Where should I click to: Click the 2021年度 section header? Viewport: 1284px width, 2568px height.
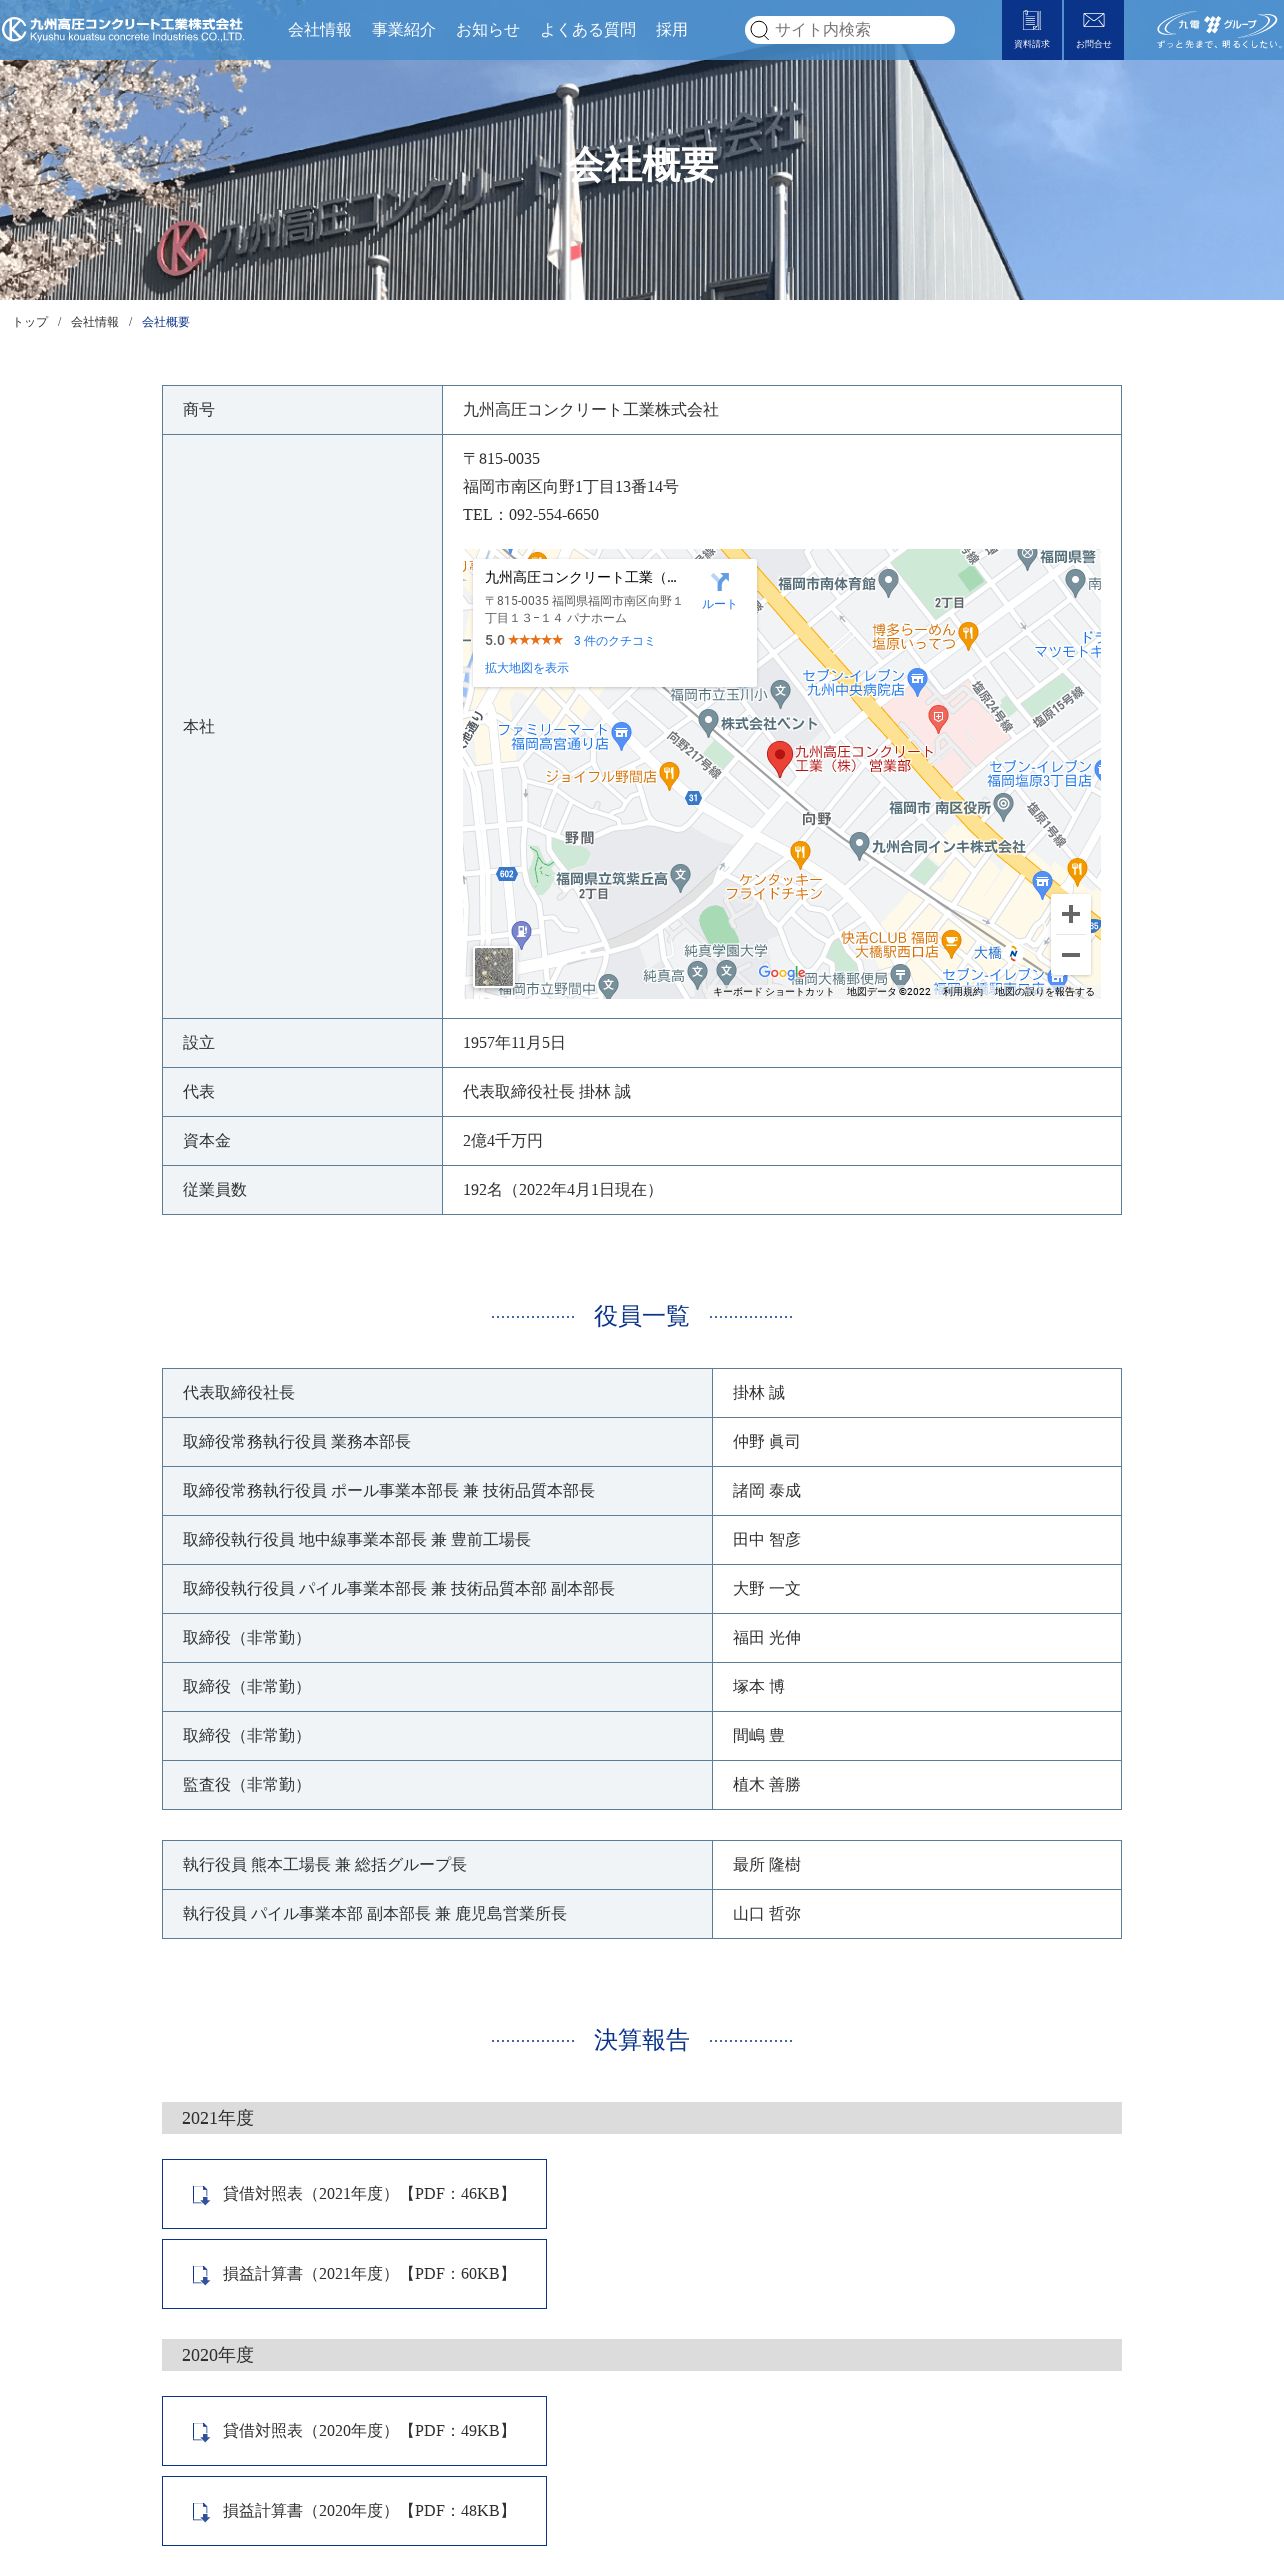tap(642, 2118)
